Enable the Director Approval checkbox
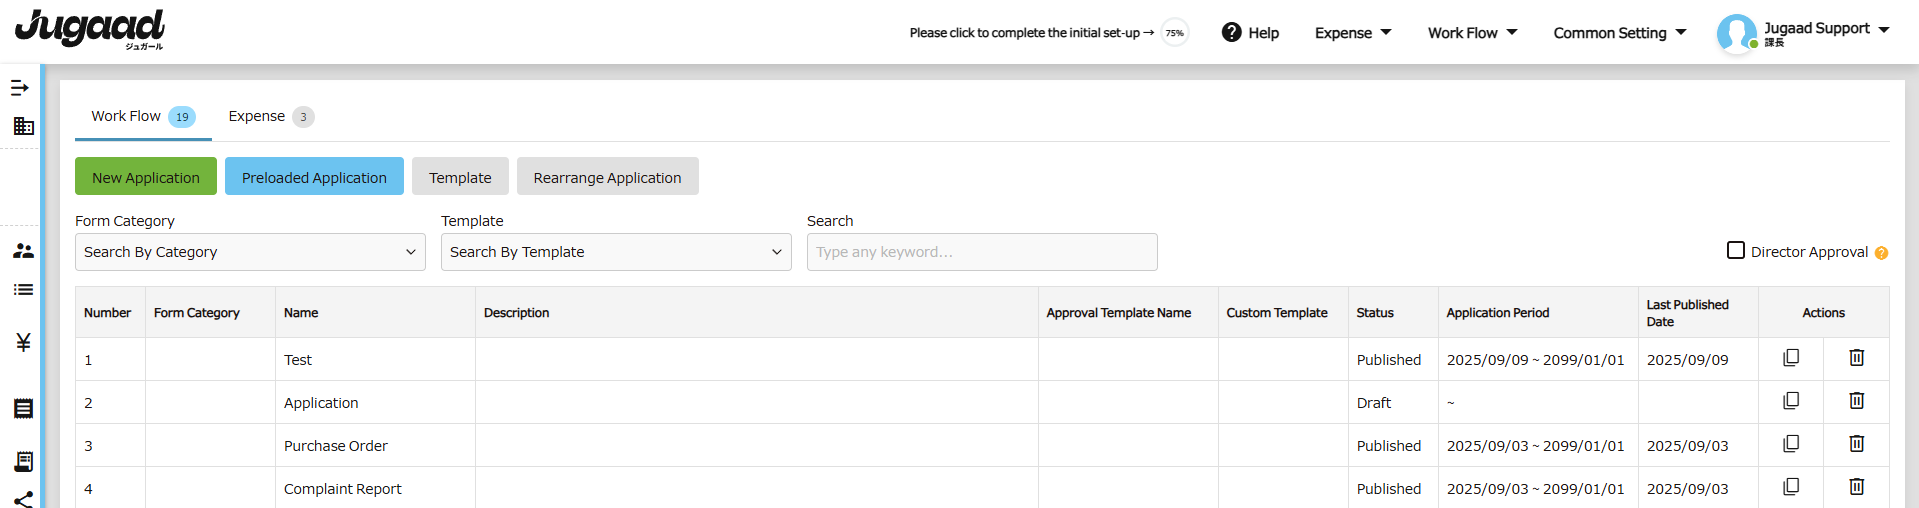This screenshot has width=1919, height=508. pos(1736,250)
